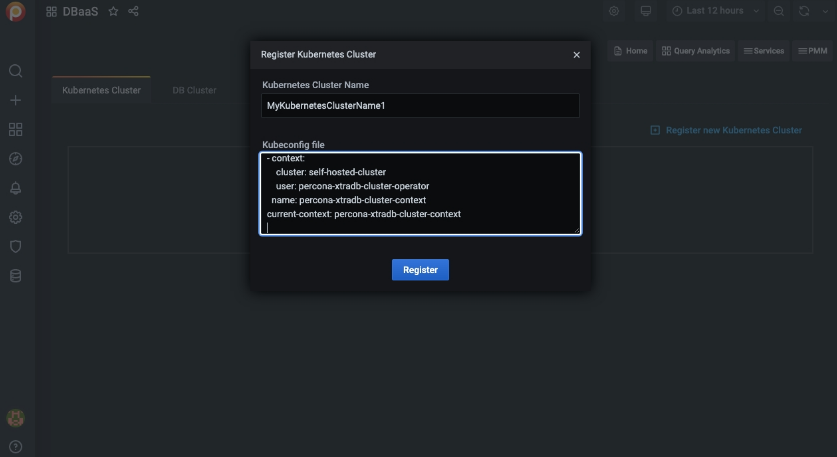Open the Query Analytics link
The height and width of the screenshot is (457, 837).
pyautogui.click(x=696, y=51)
